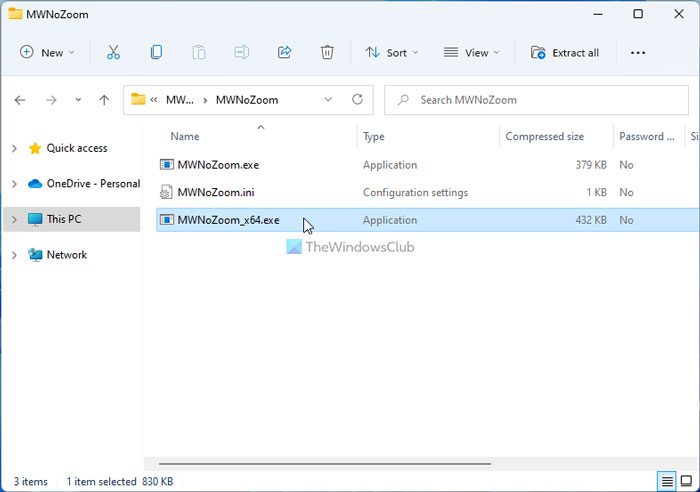Expand the This PC tree node
Image resolution: width=700 pixels, height=492 pixels.
coord(14,219)
